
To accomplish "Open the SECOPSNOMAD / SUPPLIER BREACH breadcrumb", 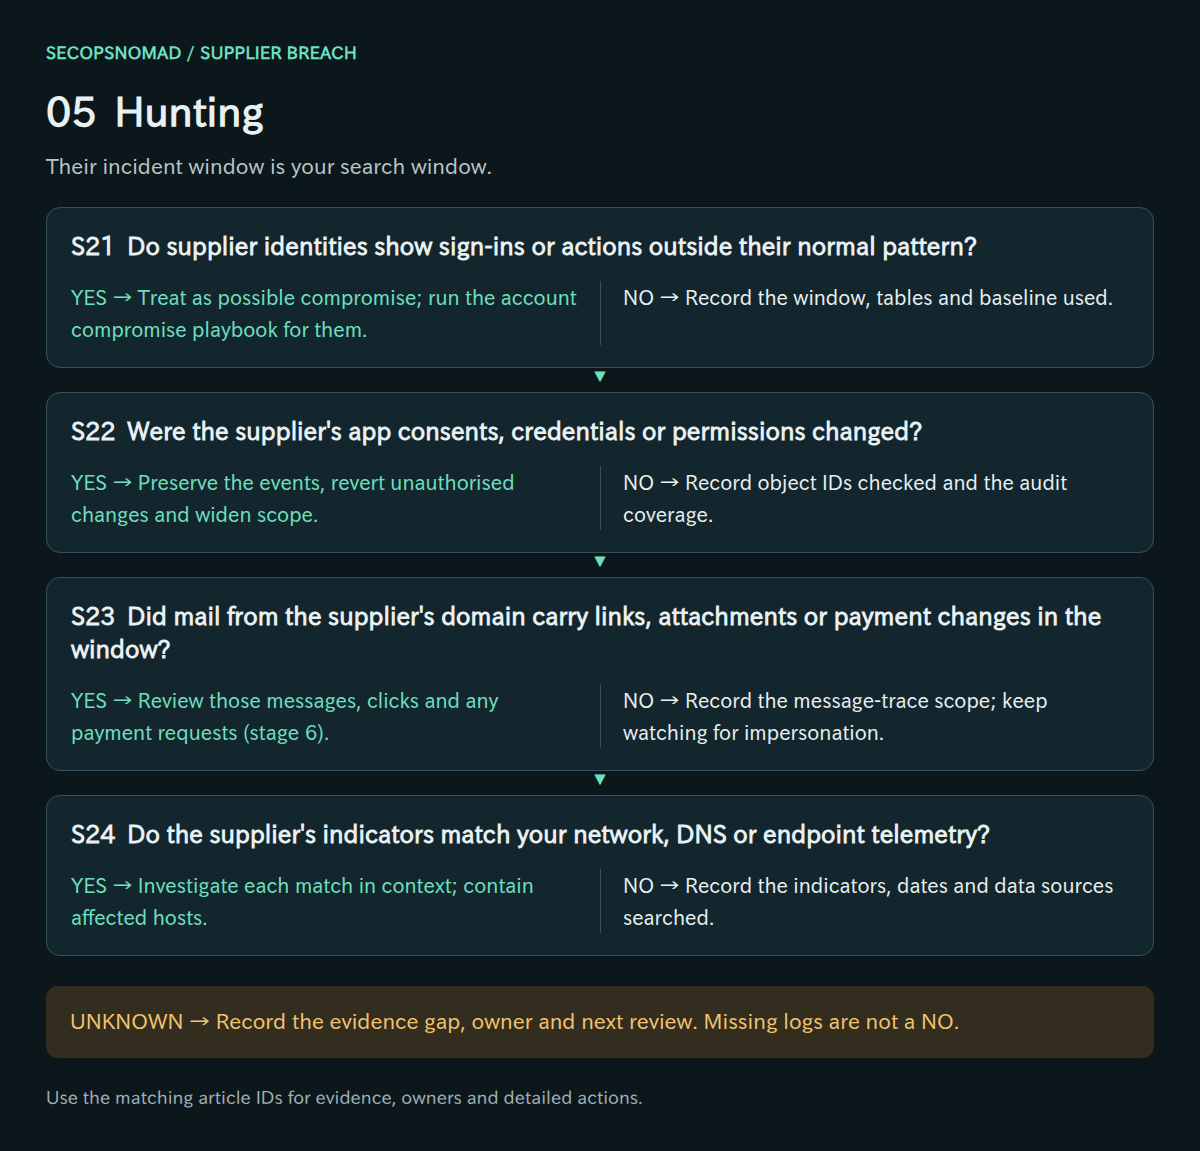I will tap(201, 53).
